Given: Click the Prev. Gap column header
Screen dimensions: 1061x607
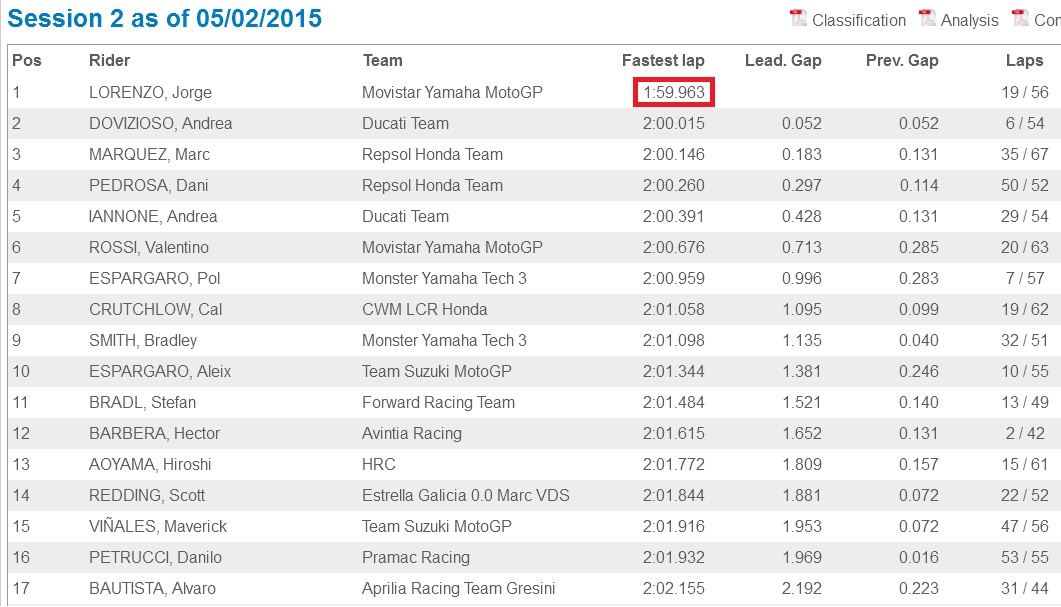Looking at the screenshot, I should coord(902,60).
